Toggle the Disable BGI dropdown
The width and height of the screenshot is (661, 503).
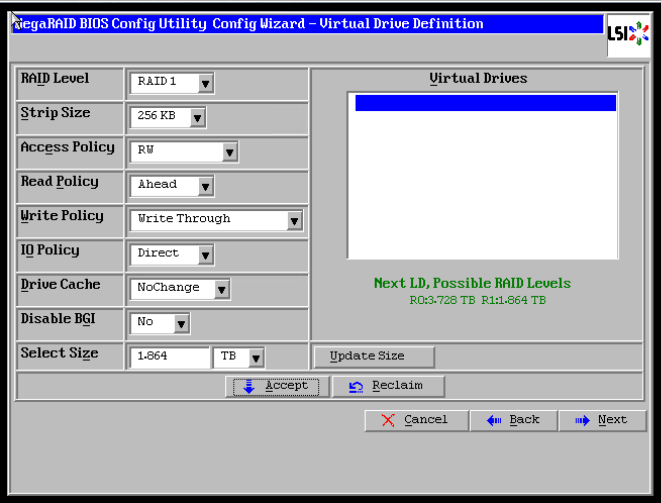(x=181, y=324)
